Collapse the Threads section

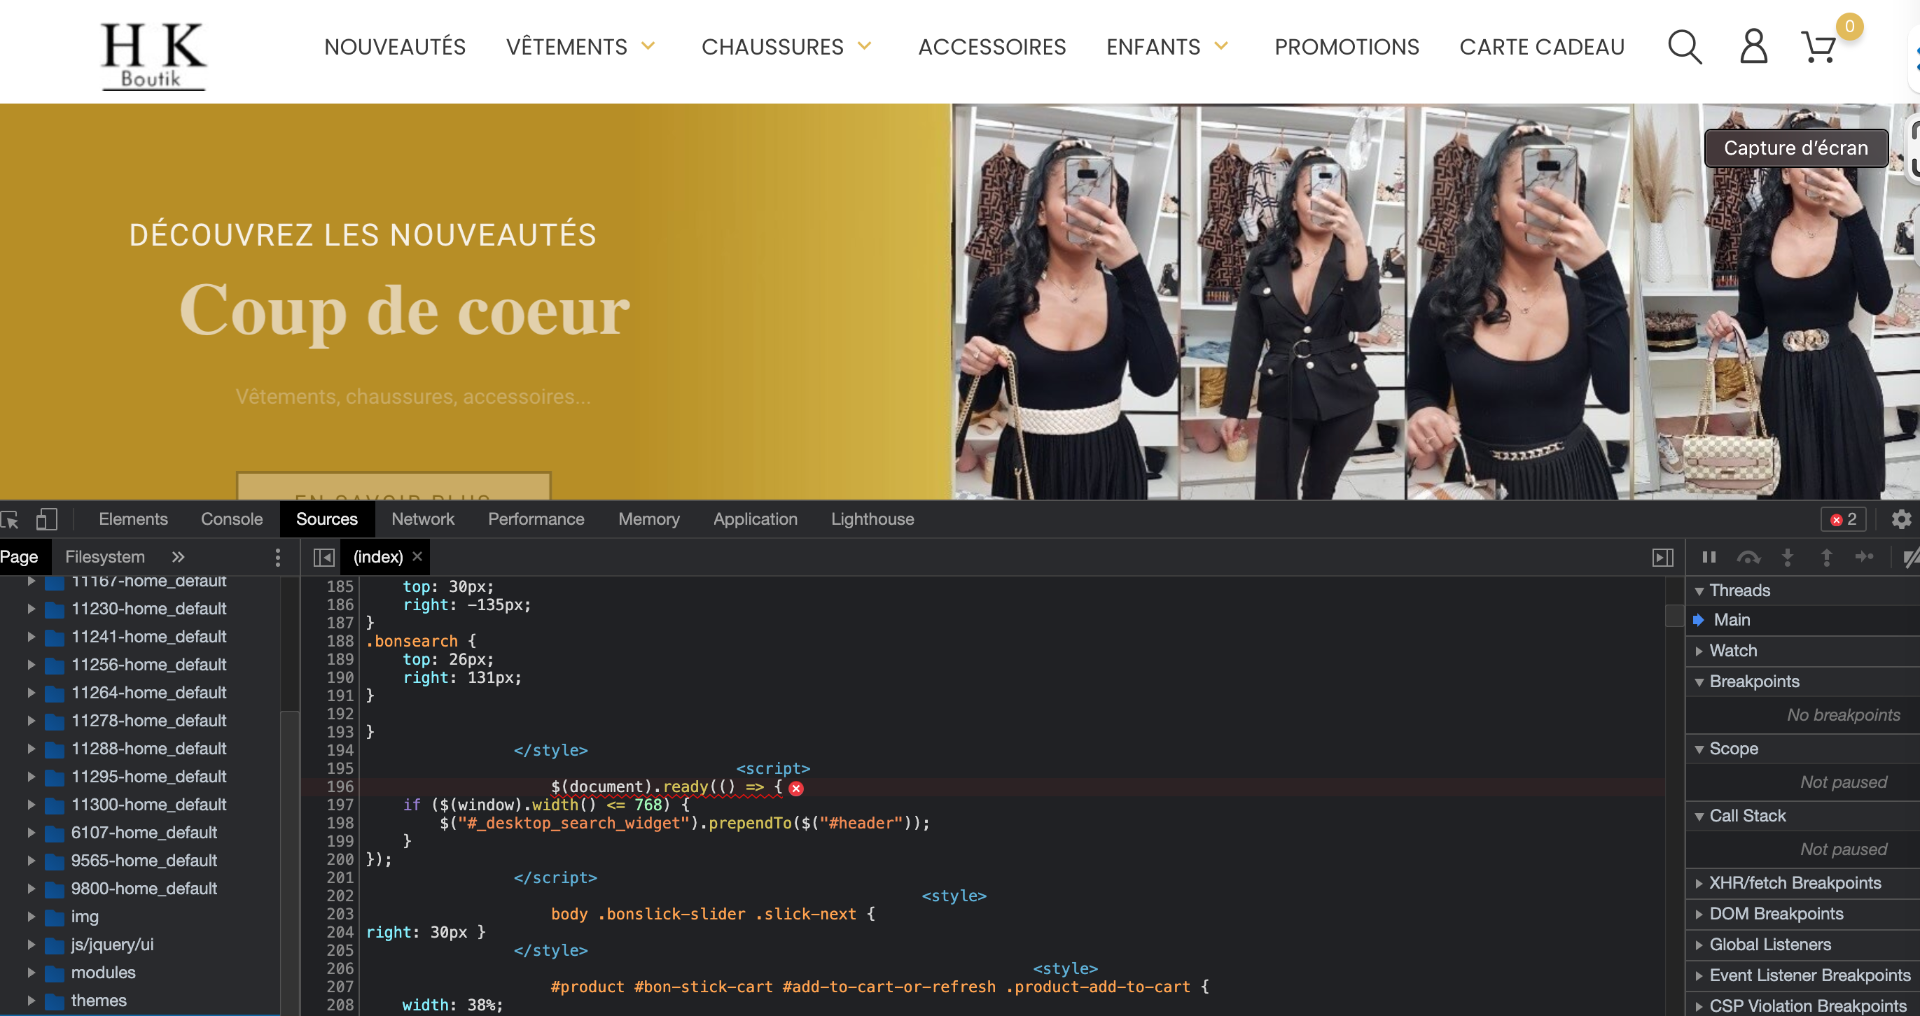(x=1699, y=591)
